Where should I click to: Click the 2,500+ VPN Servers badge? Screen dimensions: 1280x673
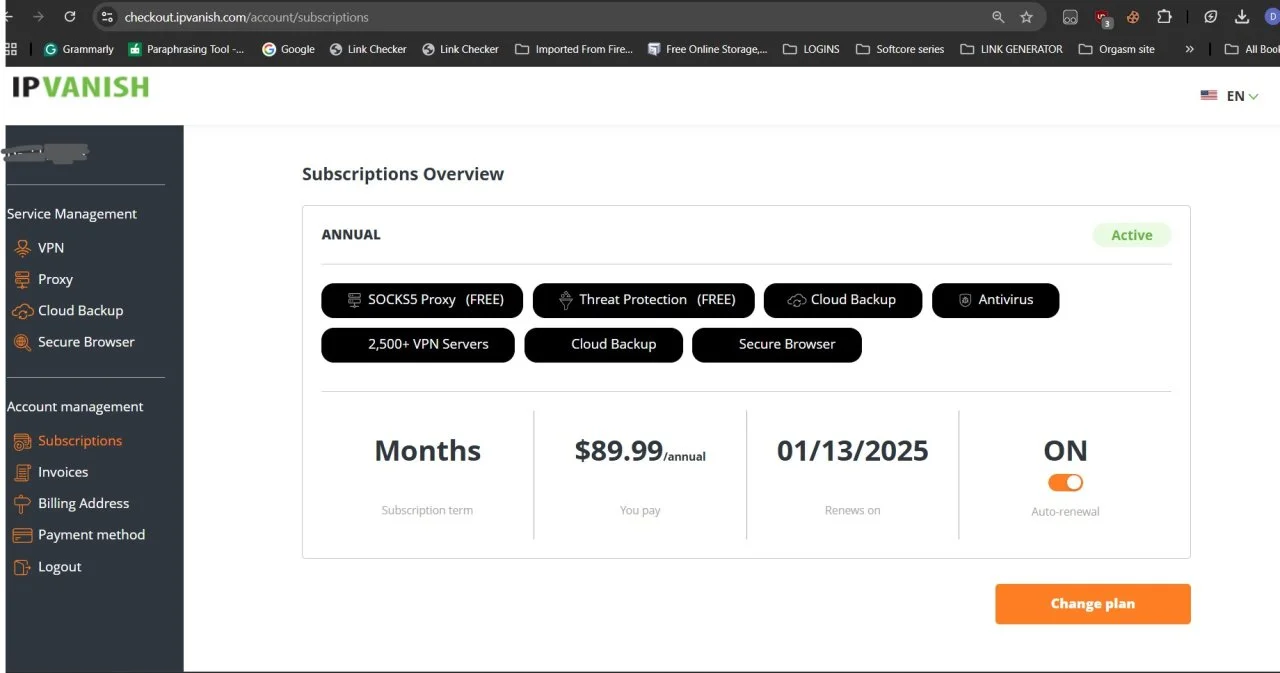[x=418, y=345]
